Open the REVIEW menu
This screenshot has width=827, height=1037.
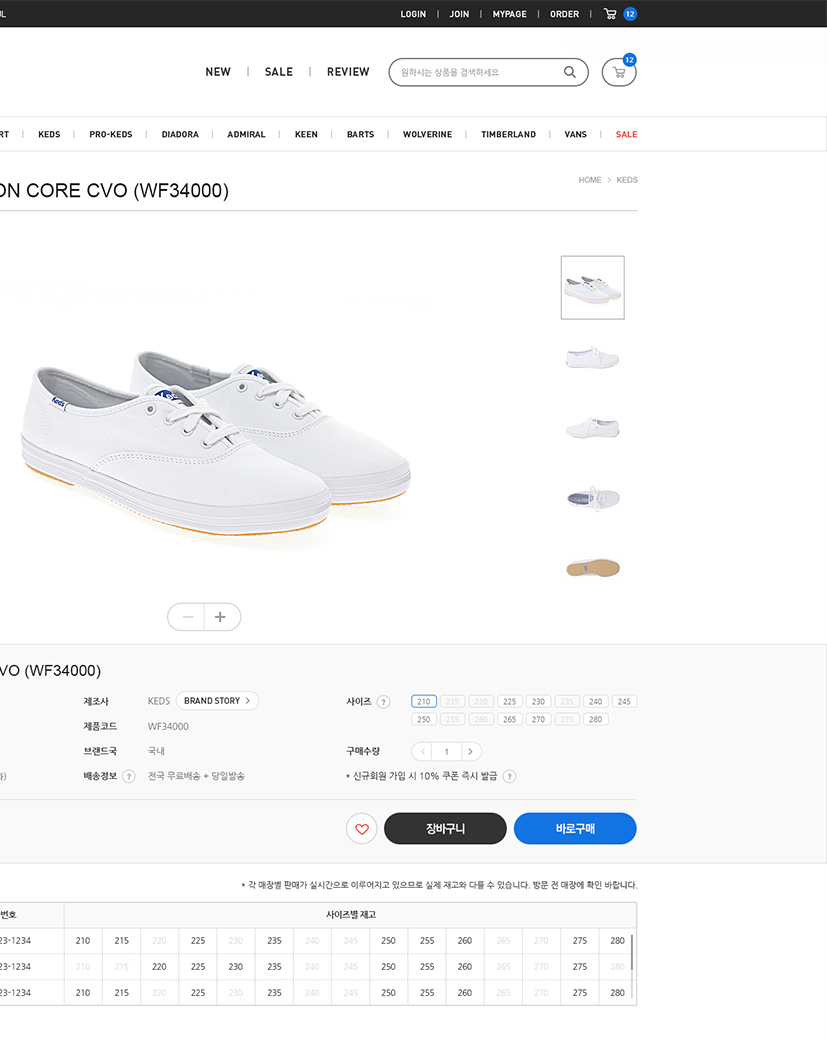(x=348, y=72)
